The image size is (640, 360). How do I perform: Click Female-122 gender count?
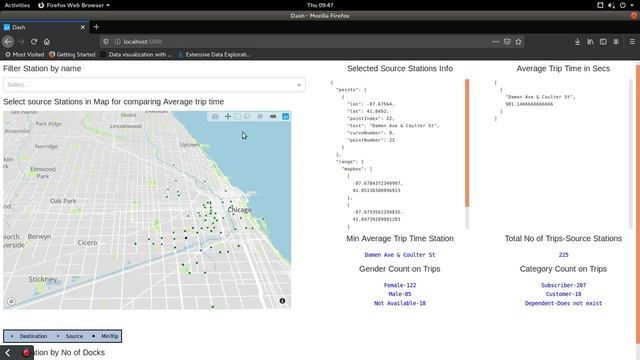[400, 285]
